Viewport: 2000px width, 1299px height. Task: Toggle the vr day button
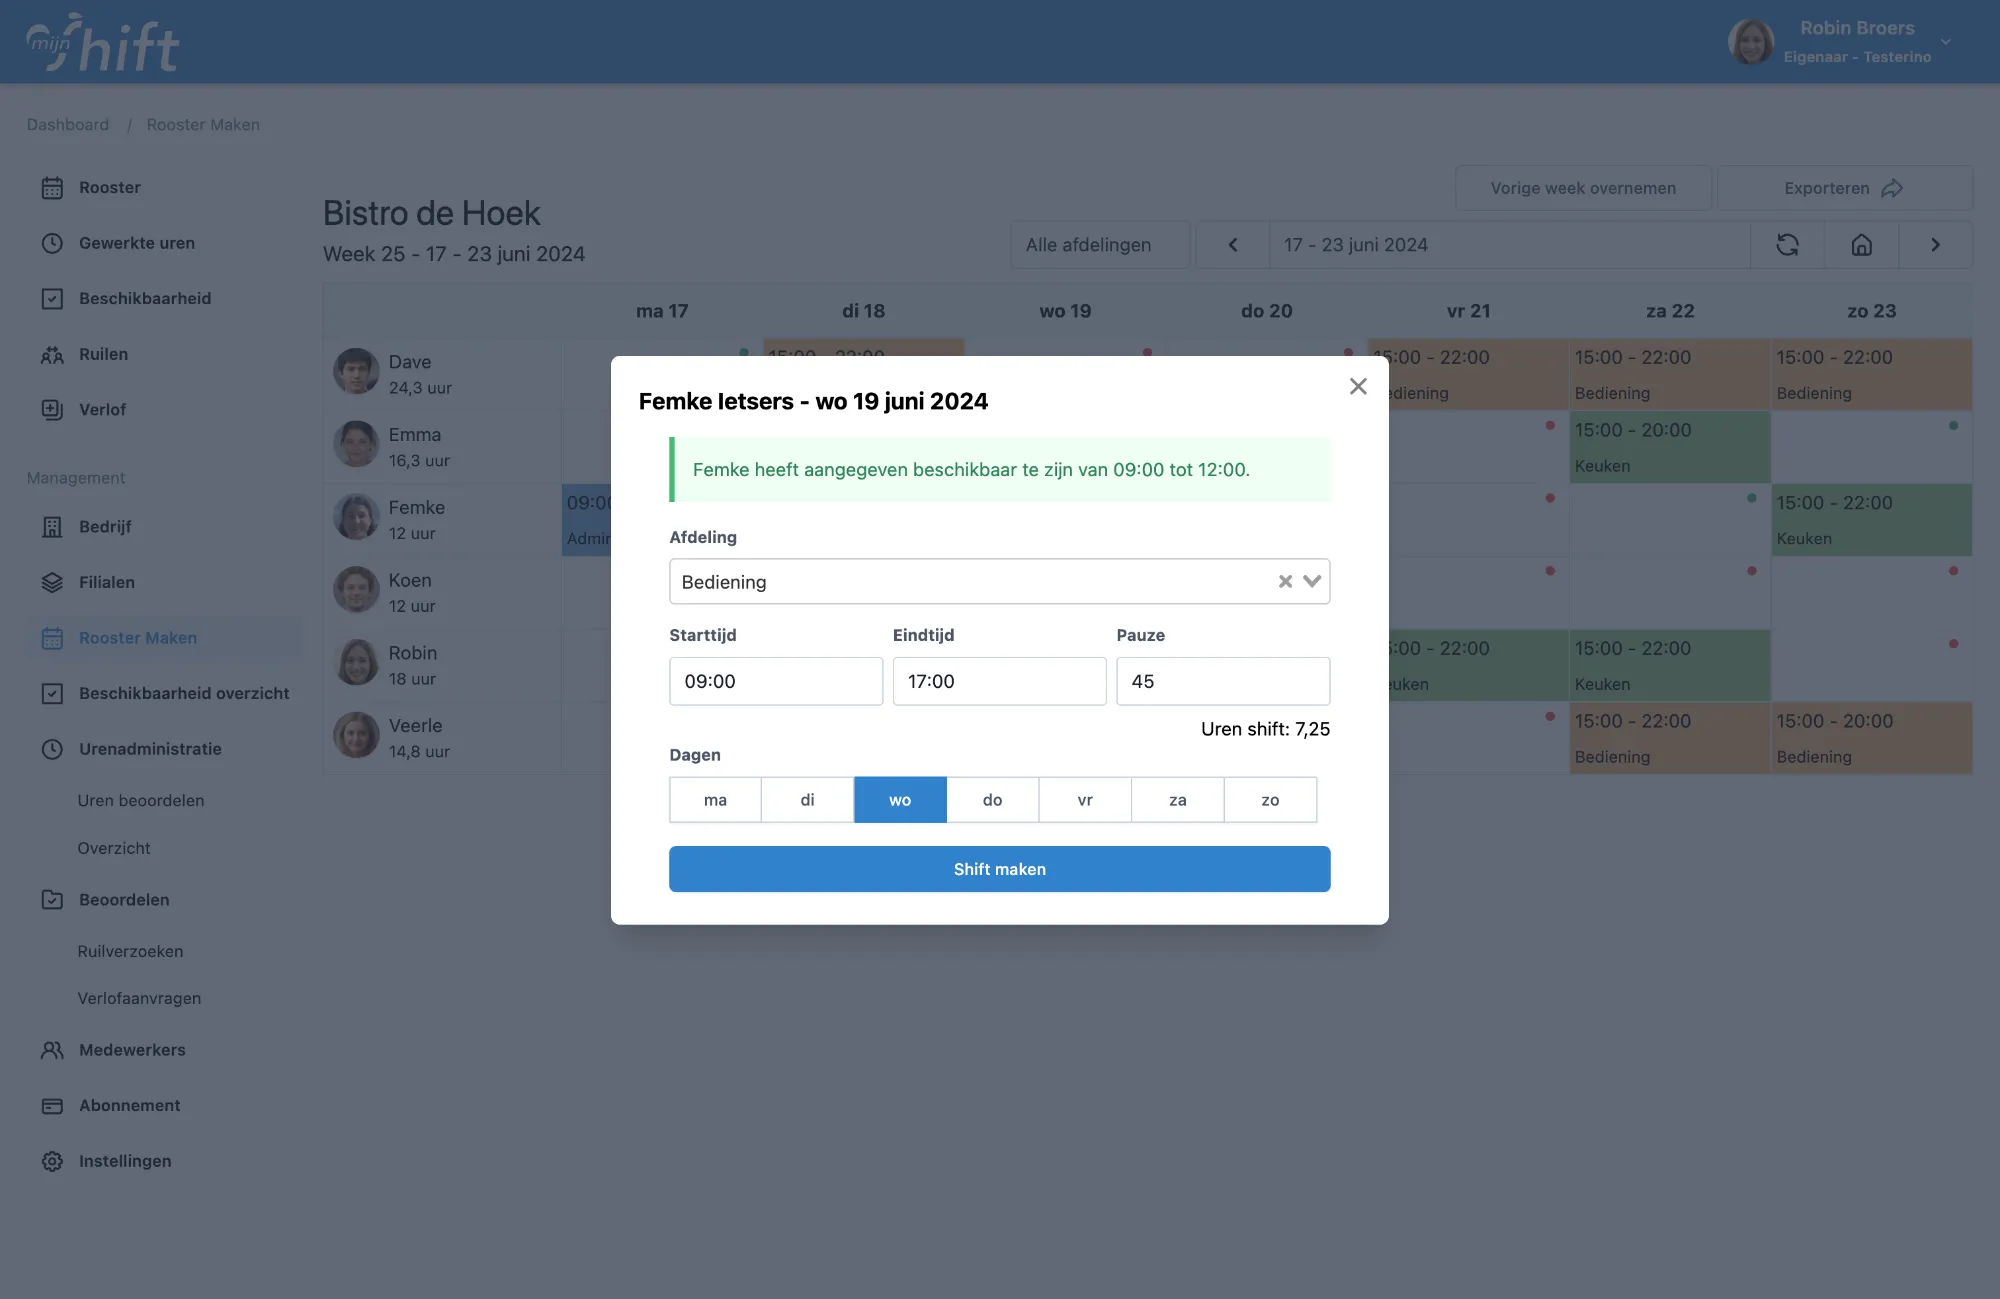[x=1085, y=800]
